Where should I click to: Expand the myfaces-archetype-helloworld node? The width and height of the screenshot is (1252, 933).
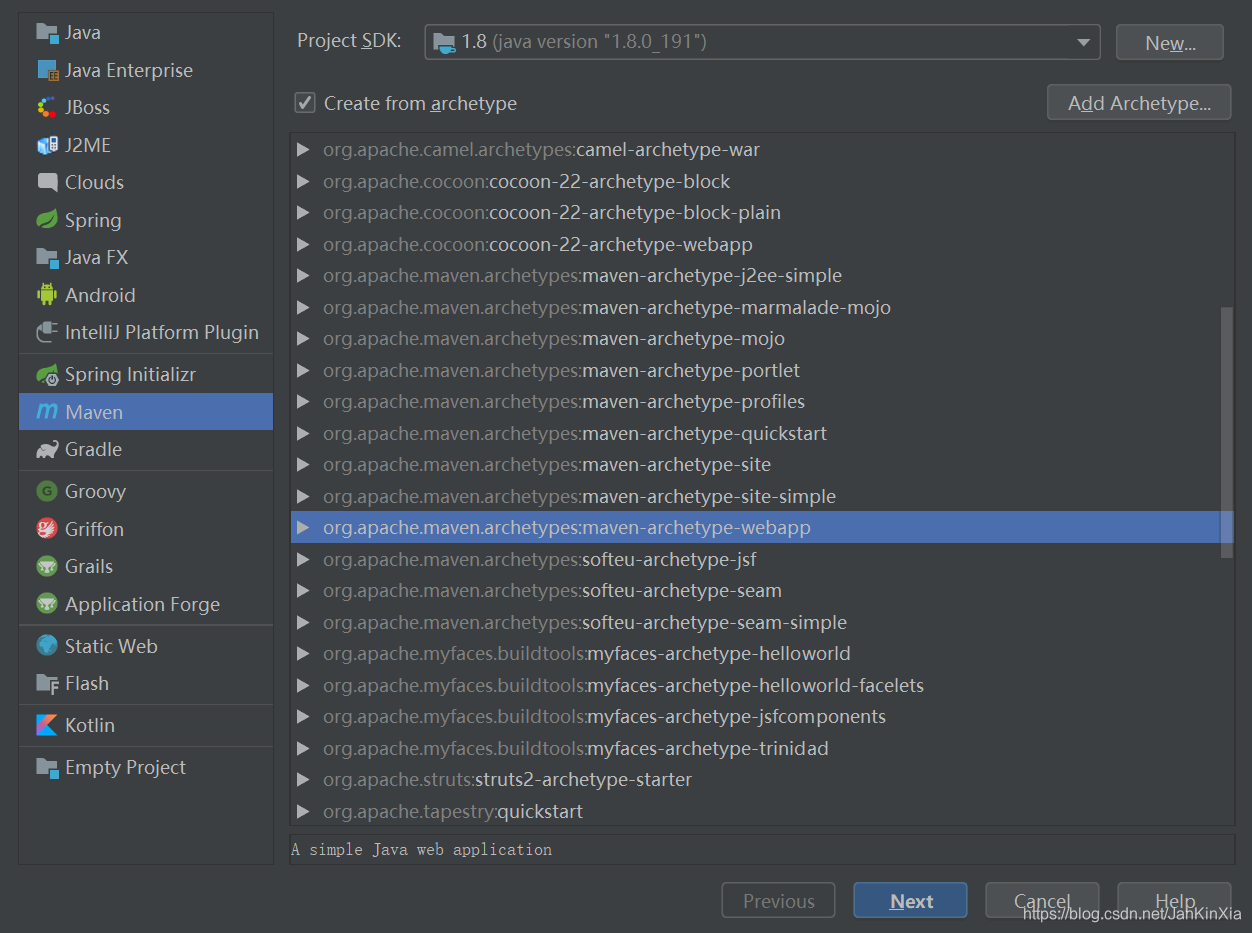pos(303,654)
